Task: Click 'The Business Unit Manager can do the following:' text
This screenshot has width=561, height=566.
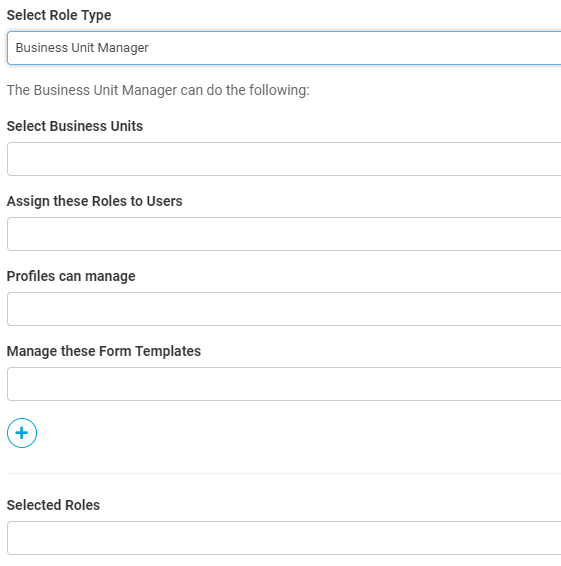Action: coord(158,90)
